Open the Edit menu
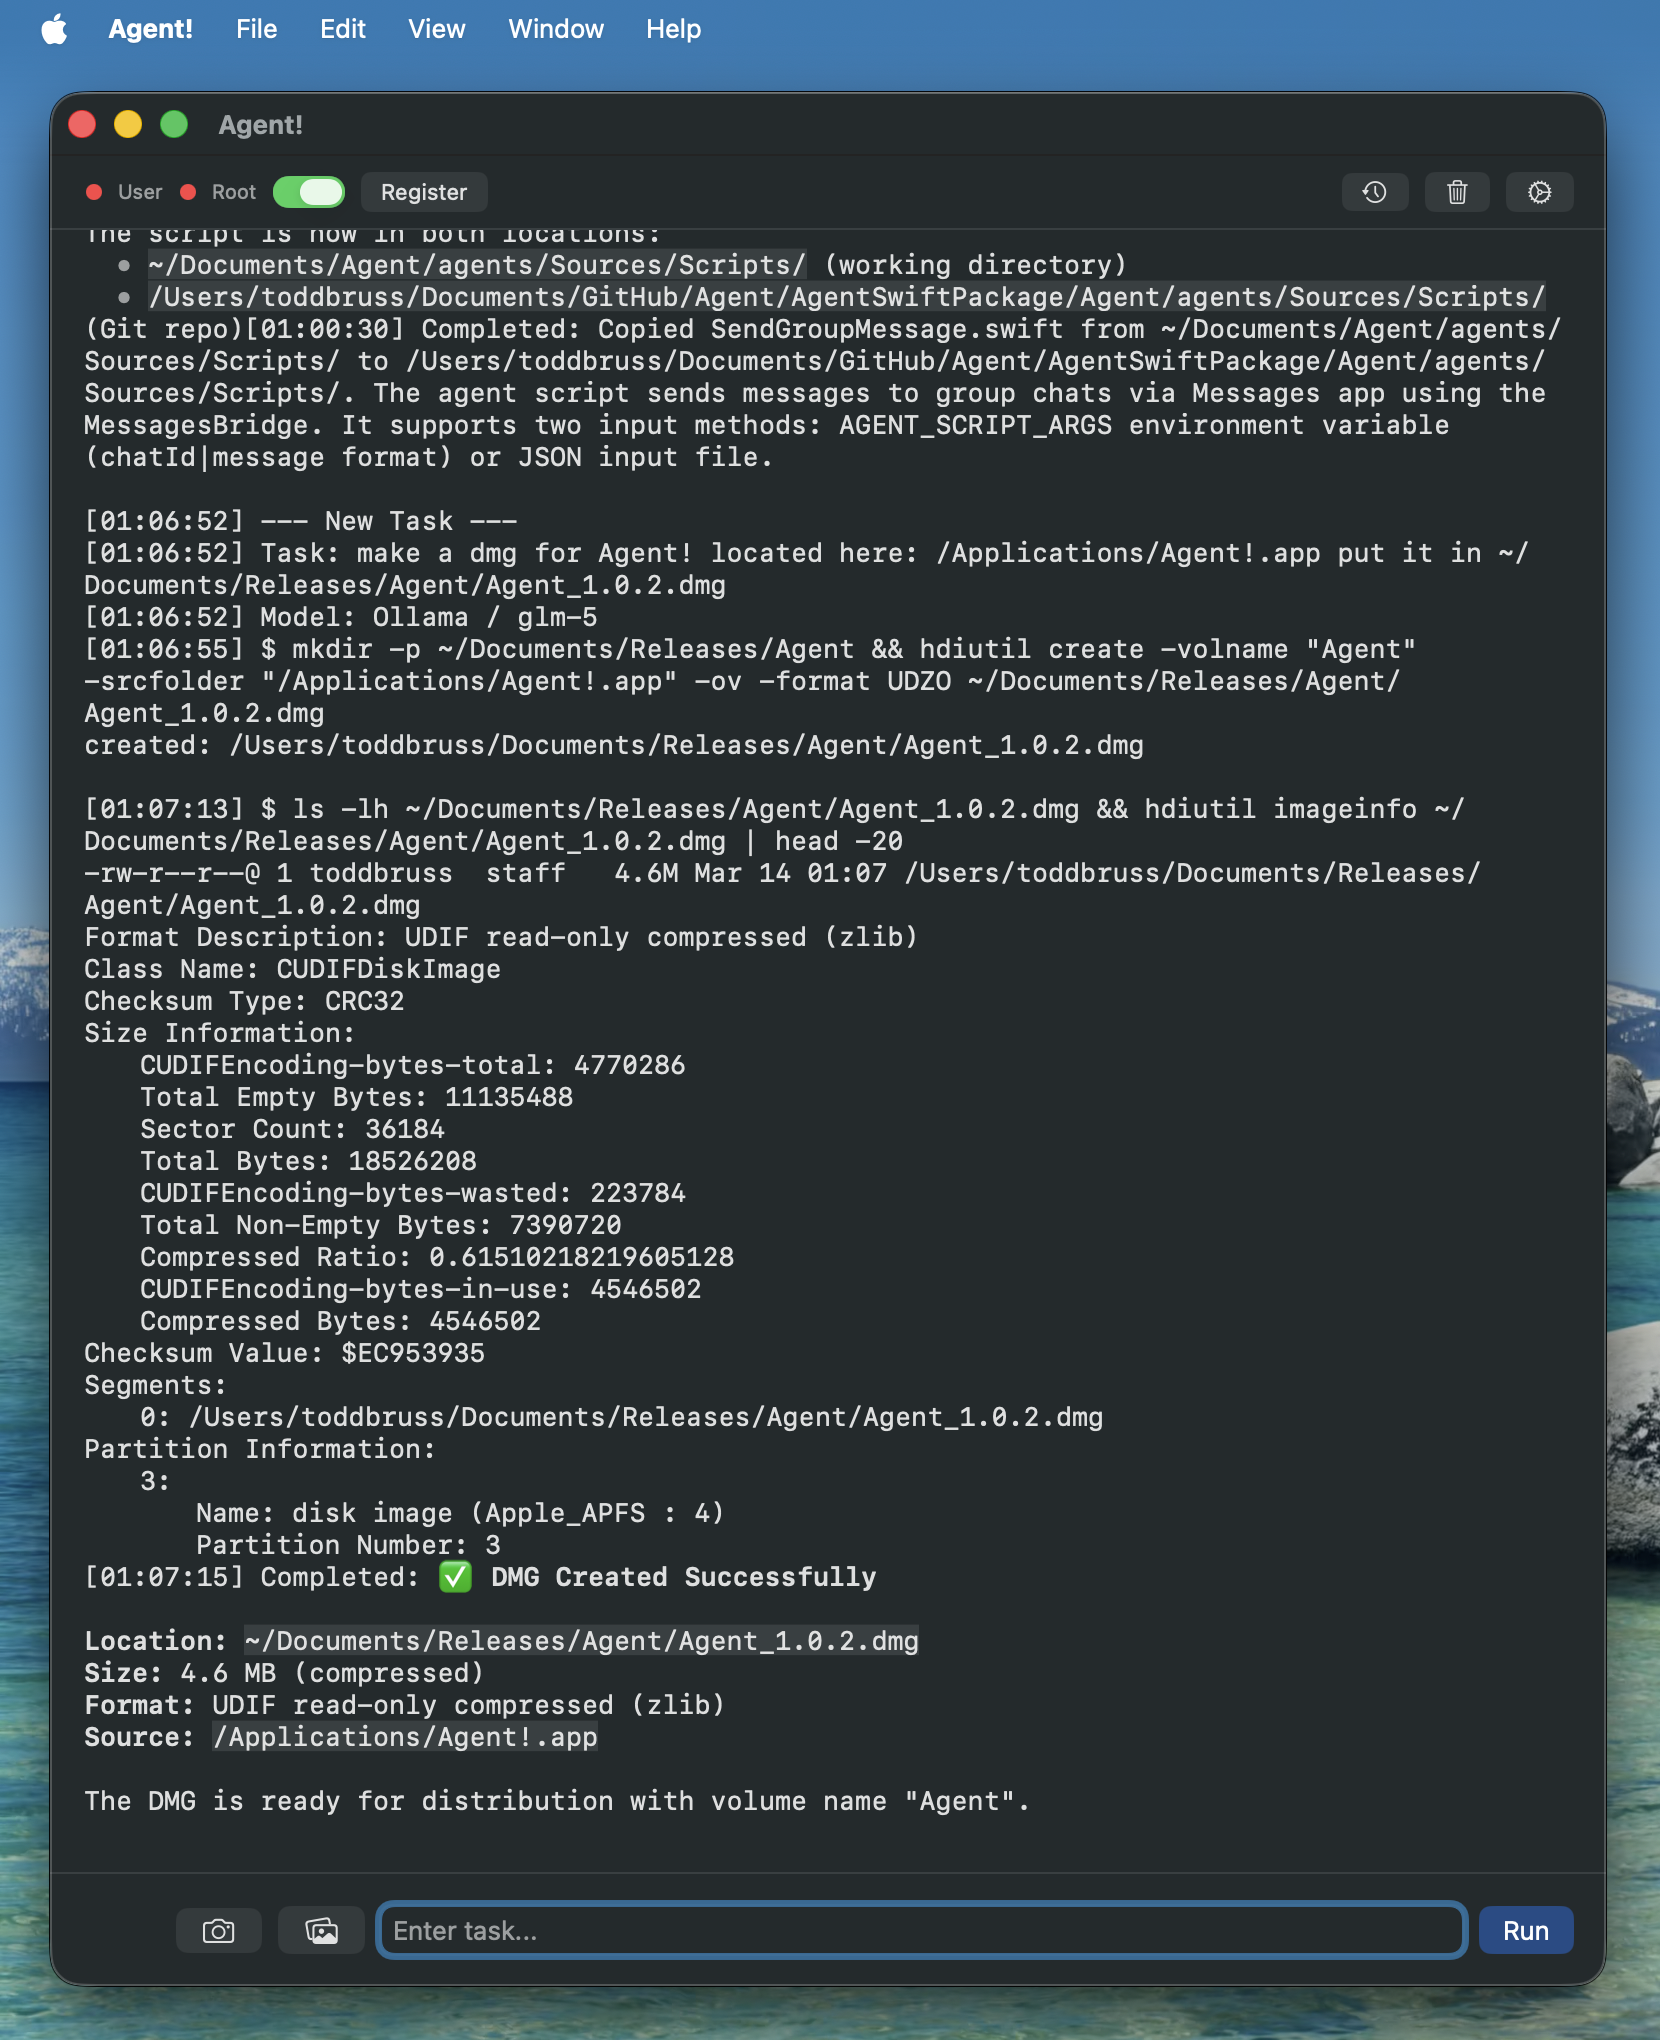Viewport: 1660px width, 2040px height. tap(343, 29)
